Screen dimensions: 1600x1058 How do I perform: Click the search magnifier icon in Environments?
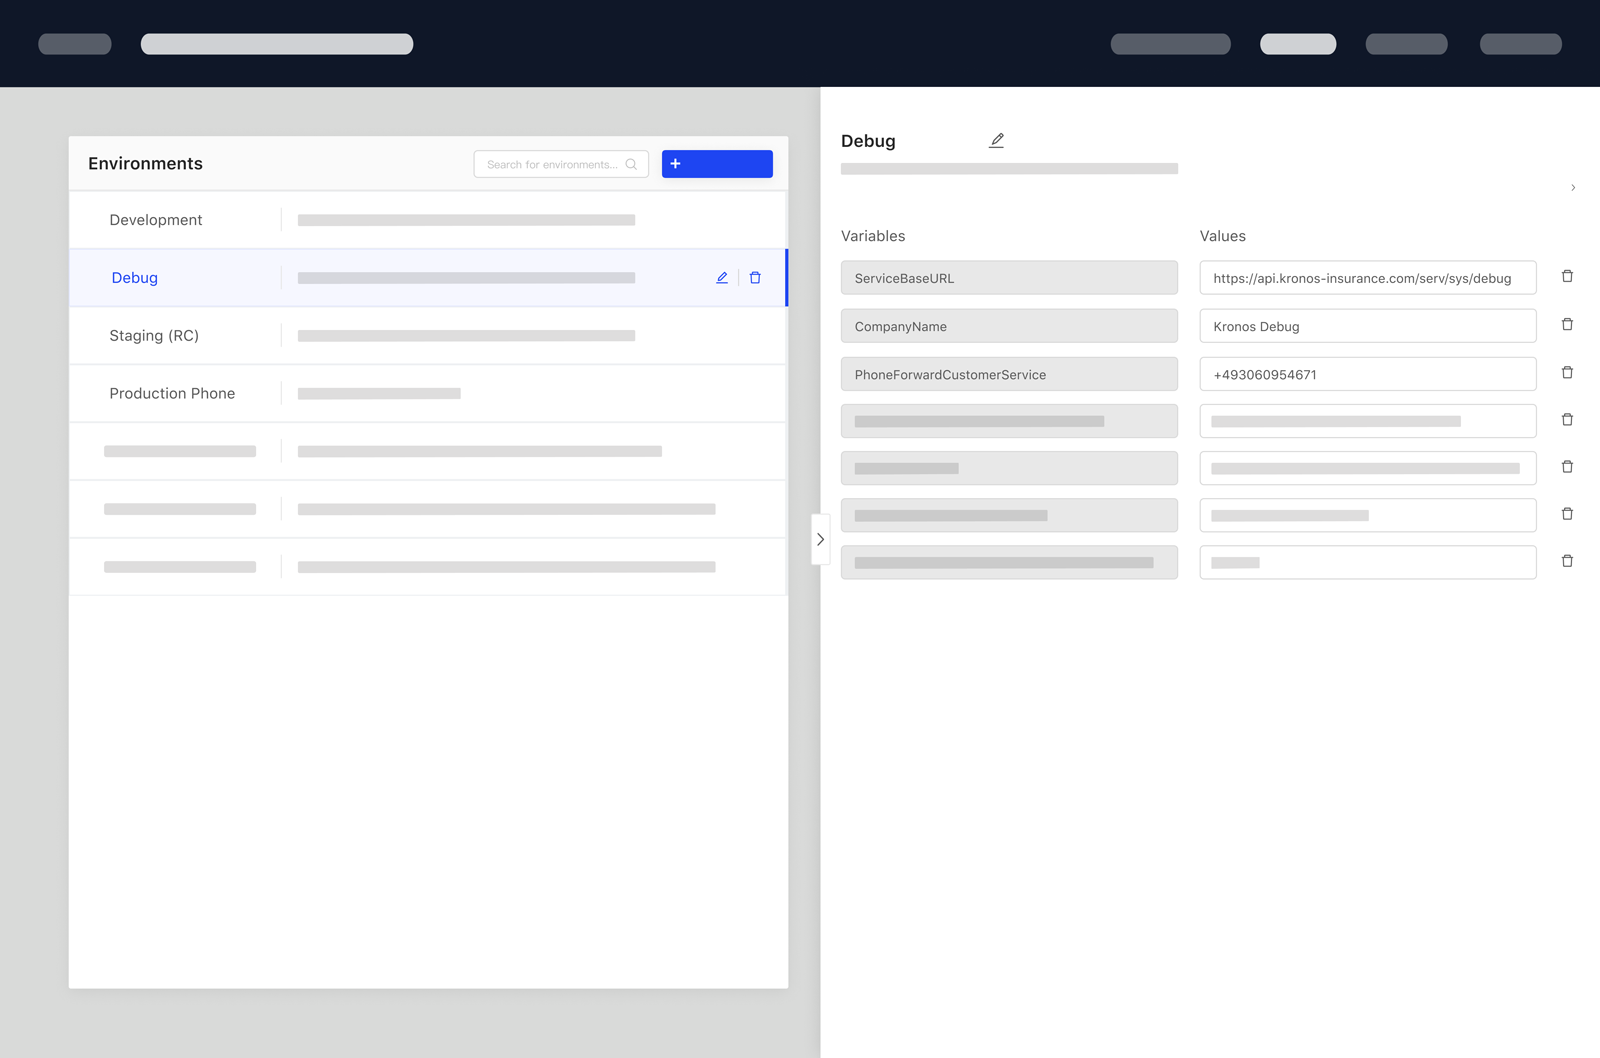click(631, 164)
